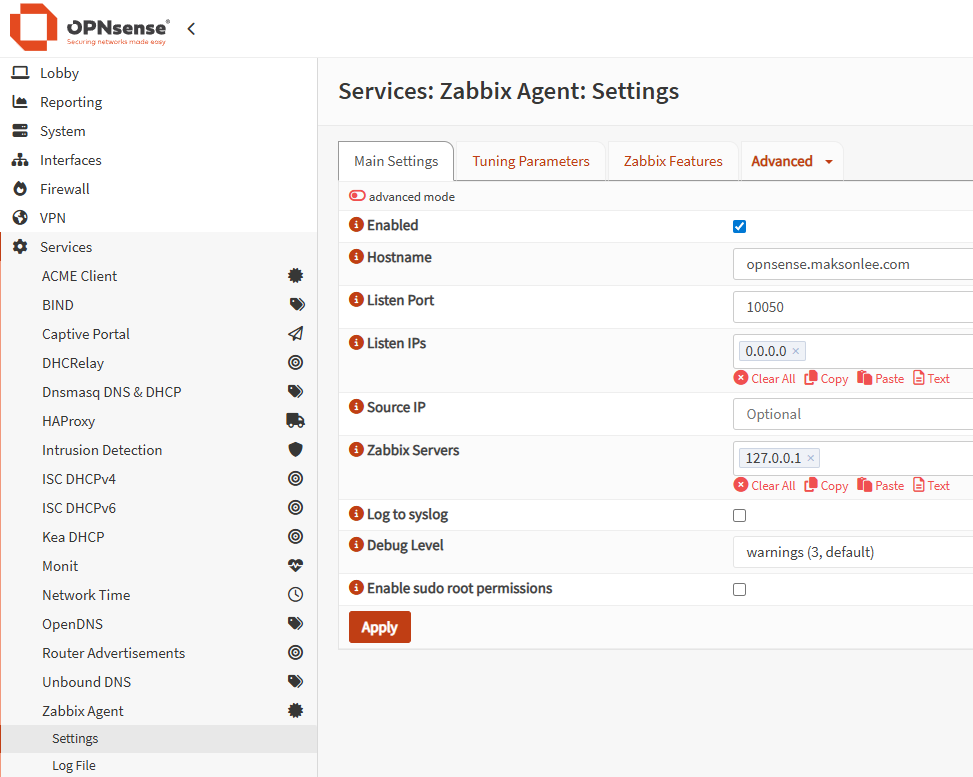
Task: Expand the Firewall menu section
Action: pos(158,189)
